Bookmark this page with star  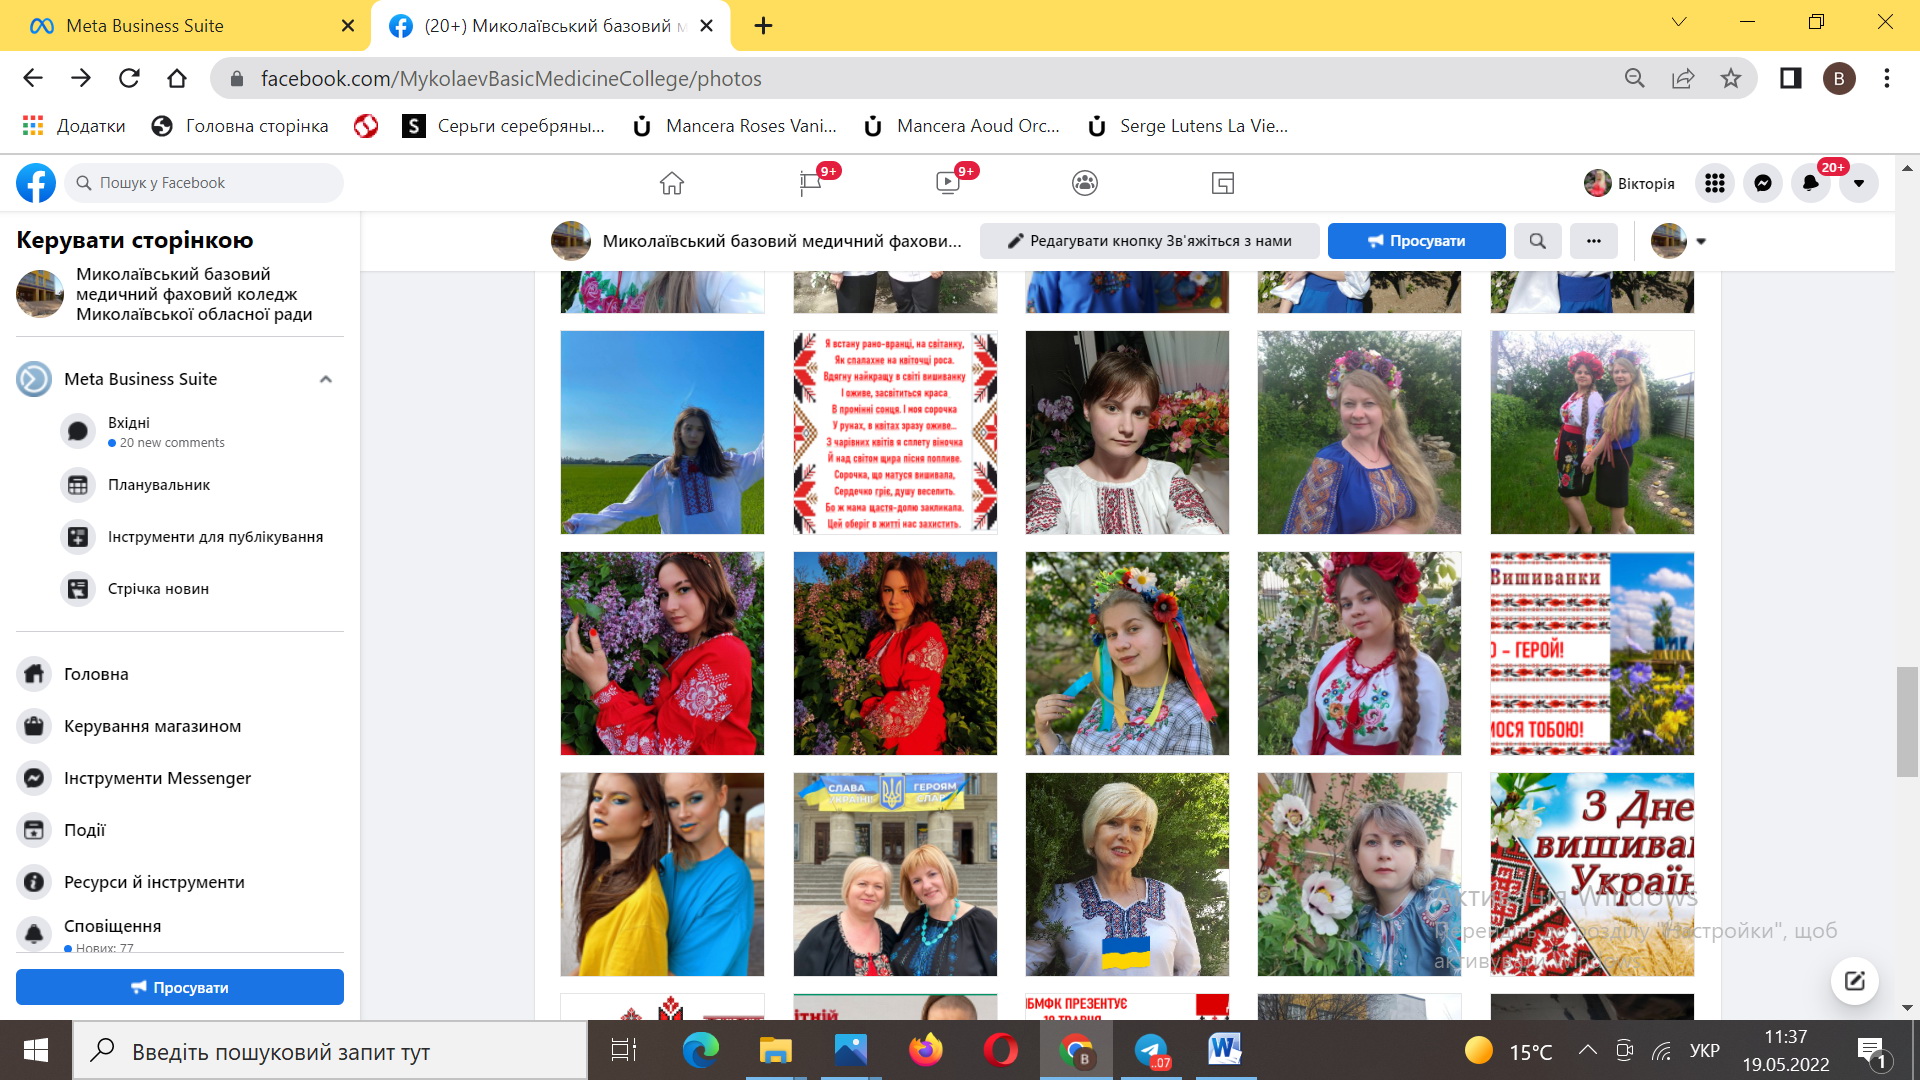pyautogui.click(x=1731, y=78)
